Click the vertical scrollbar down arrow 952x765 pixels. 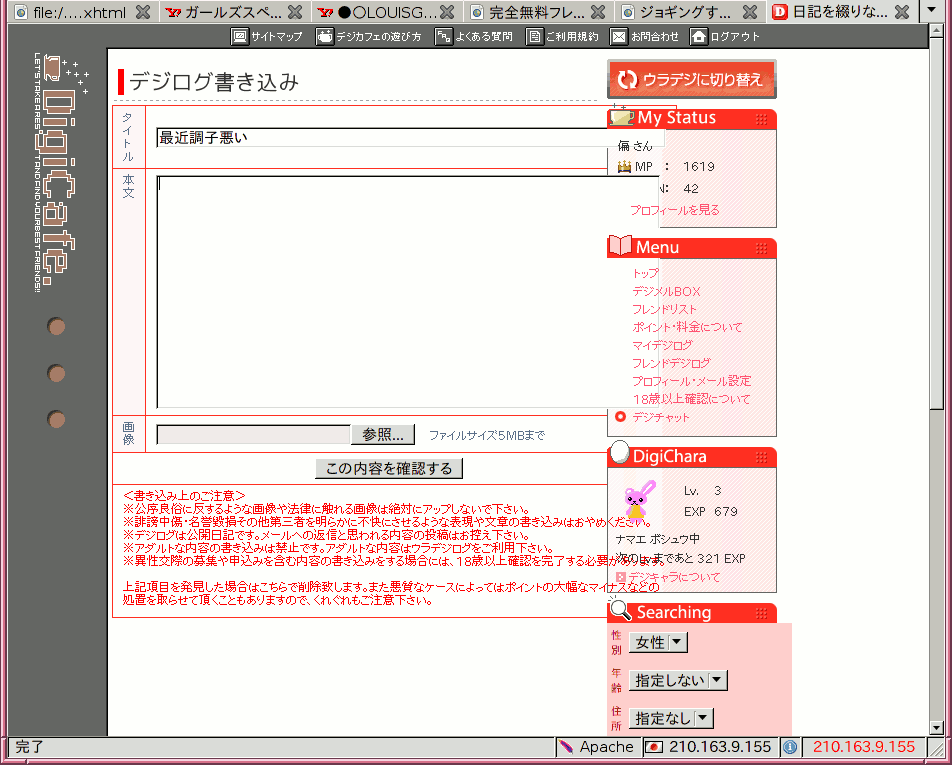[x=936, y=728]
